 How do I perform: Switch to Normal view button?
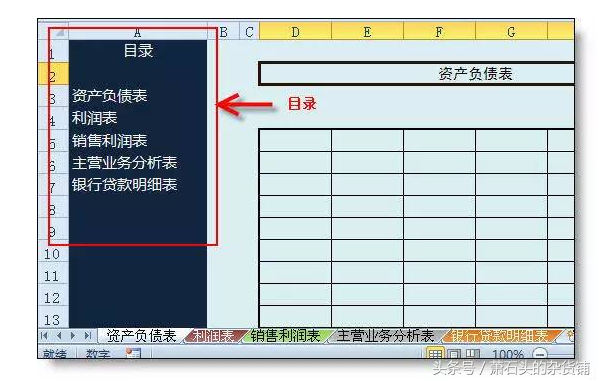point(435,353)
